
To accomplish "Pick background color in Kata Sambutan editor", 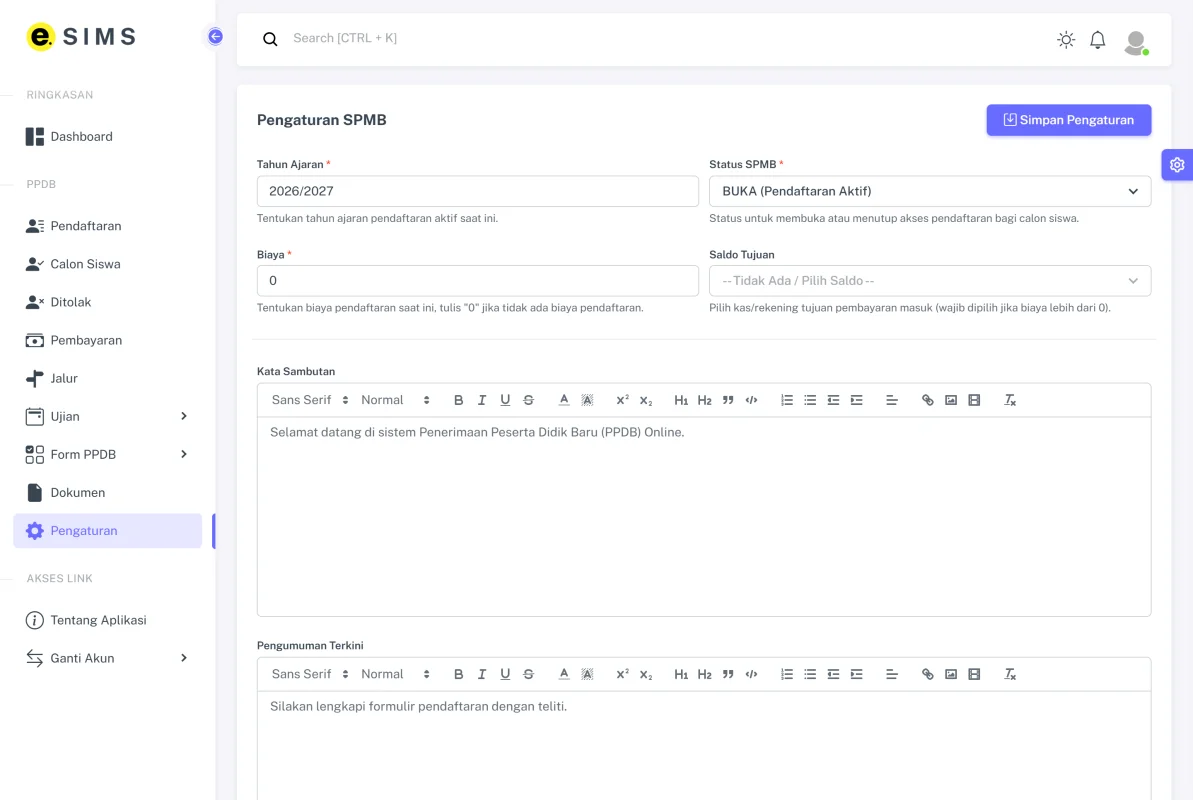I will (x=587, y=400).
